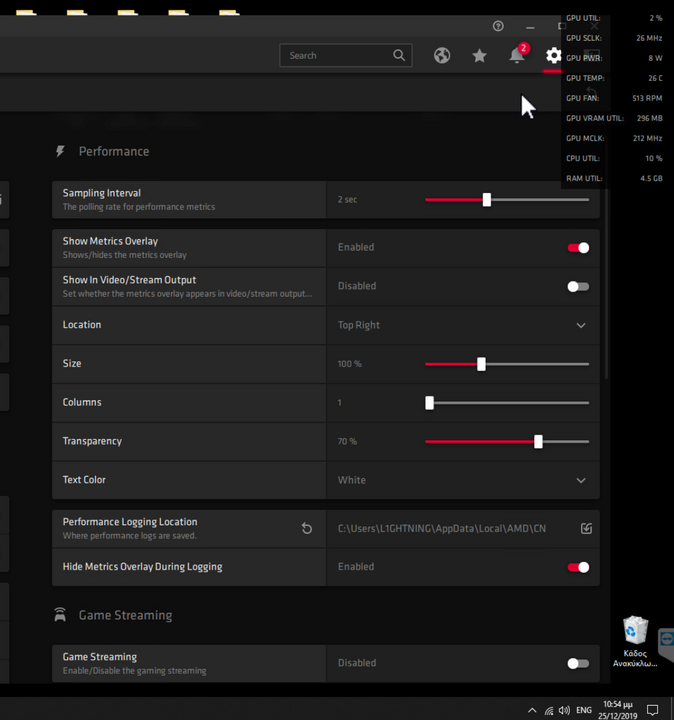
Task: Open the Recycle Bin desktop icon
Action: click(x=635, y=641)
